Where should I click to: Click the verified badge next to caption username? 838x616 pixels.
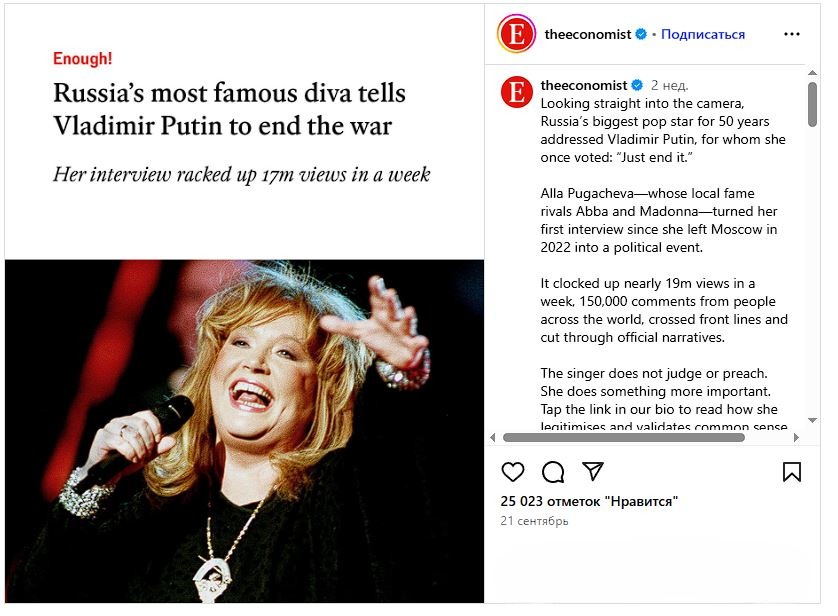coord(637,86)
